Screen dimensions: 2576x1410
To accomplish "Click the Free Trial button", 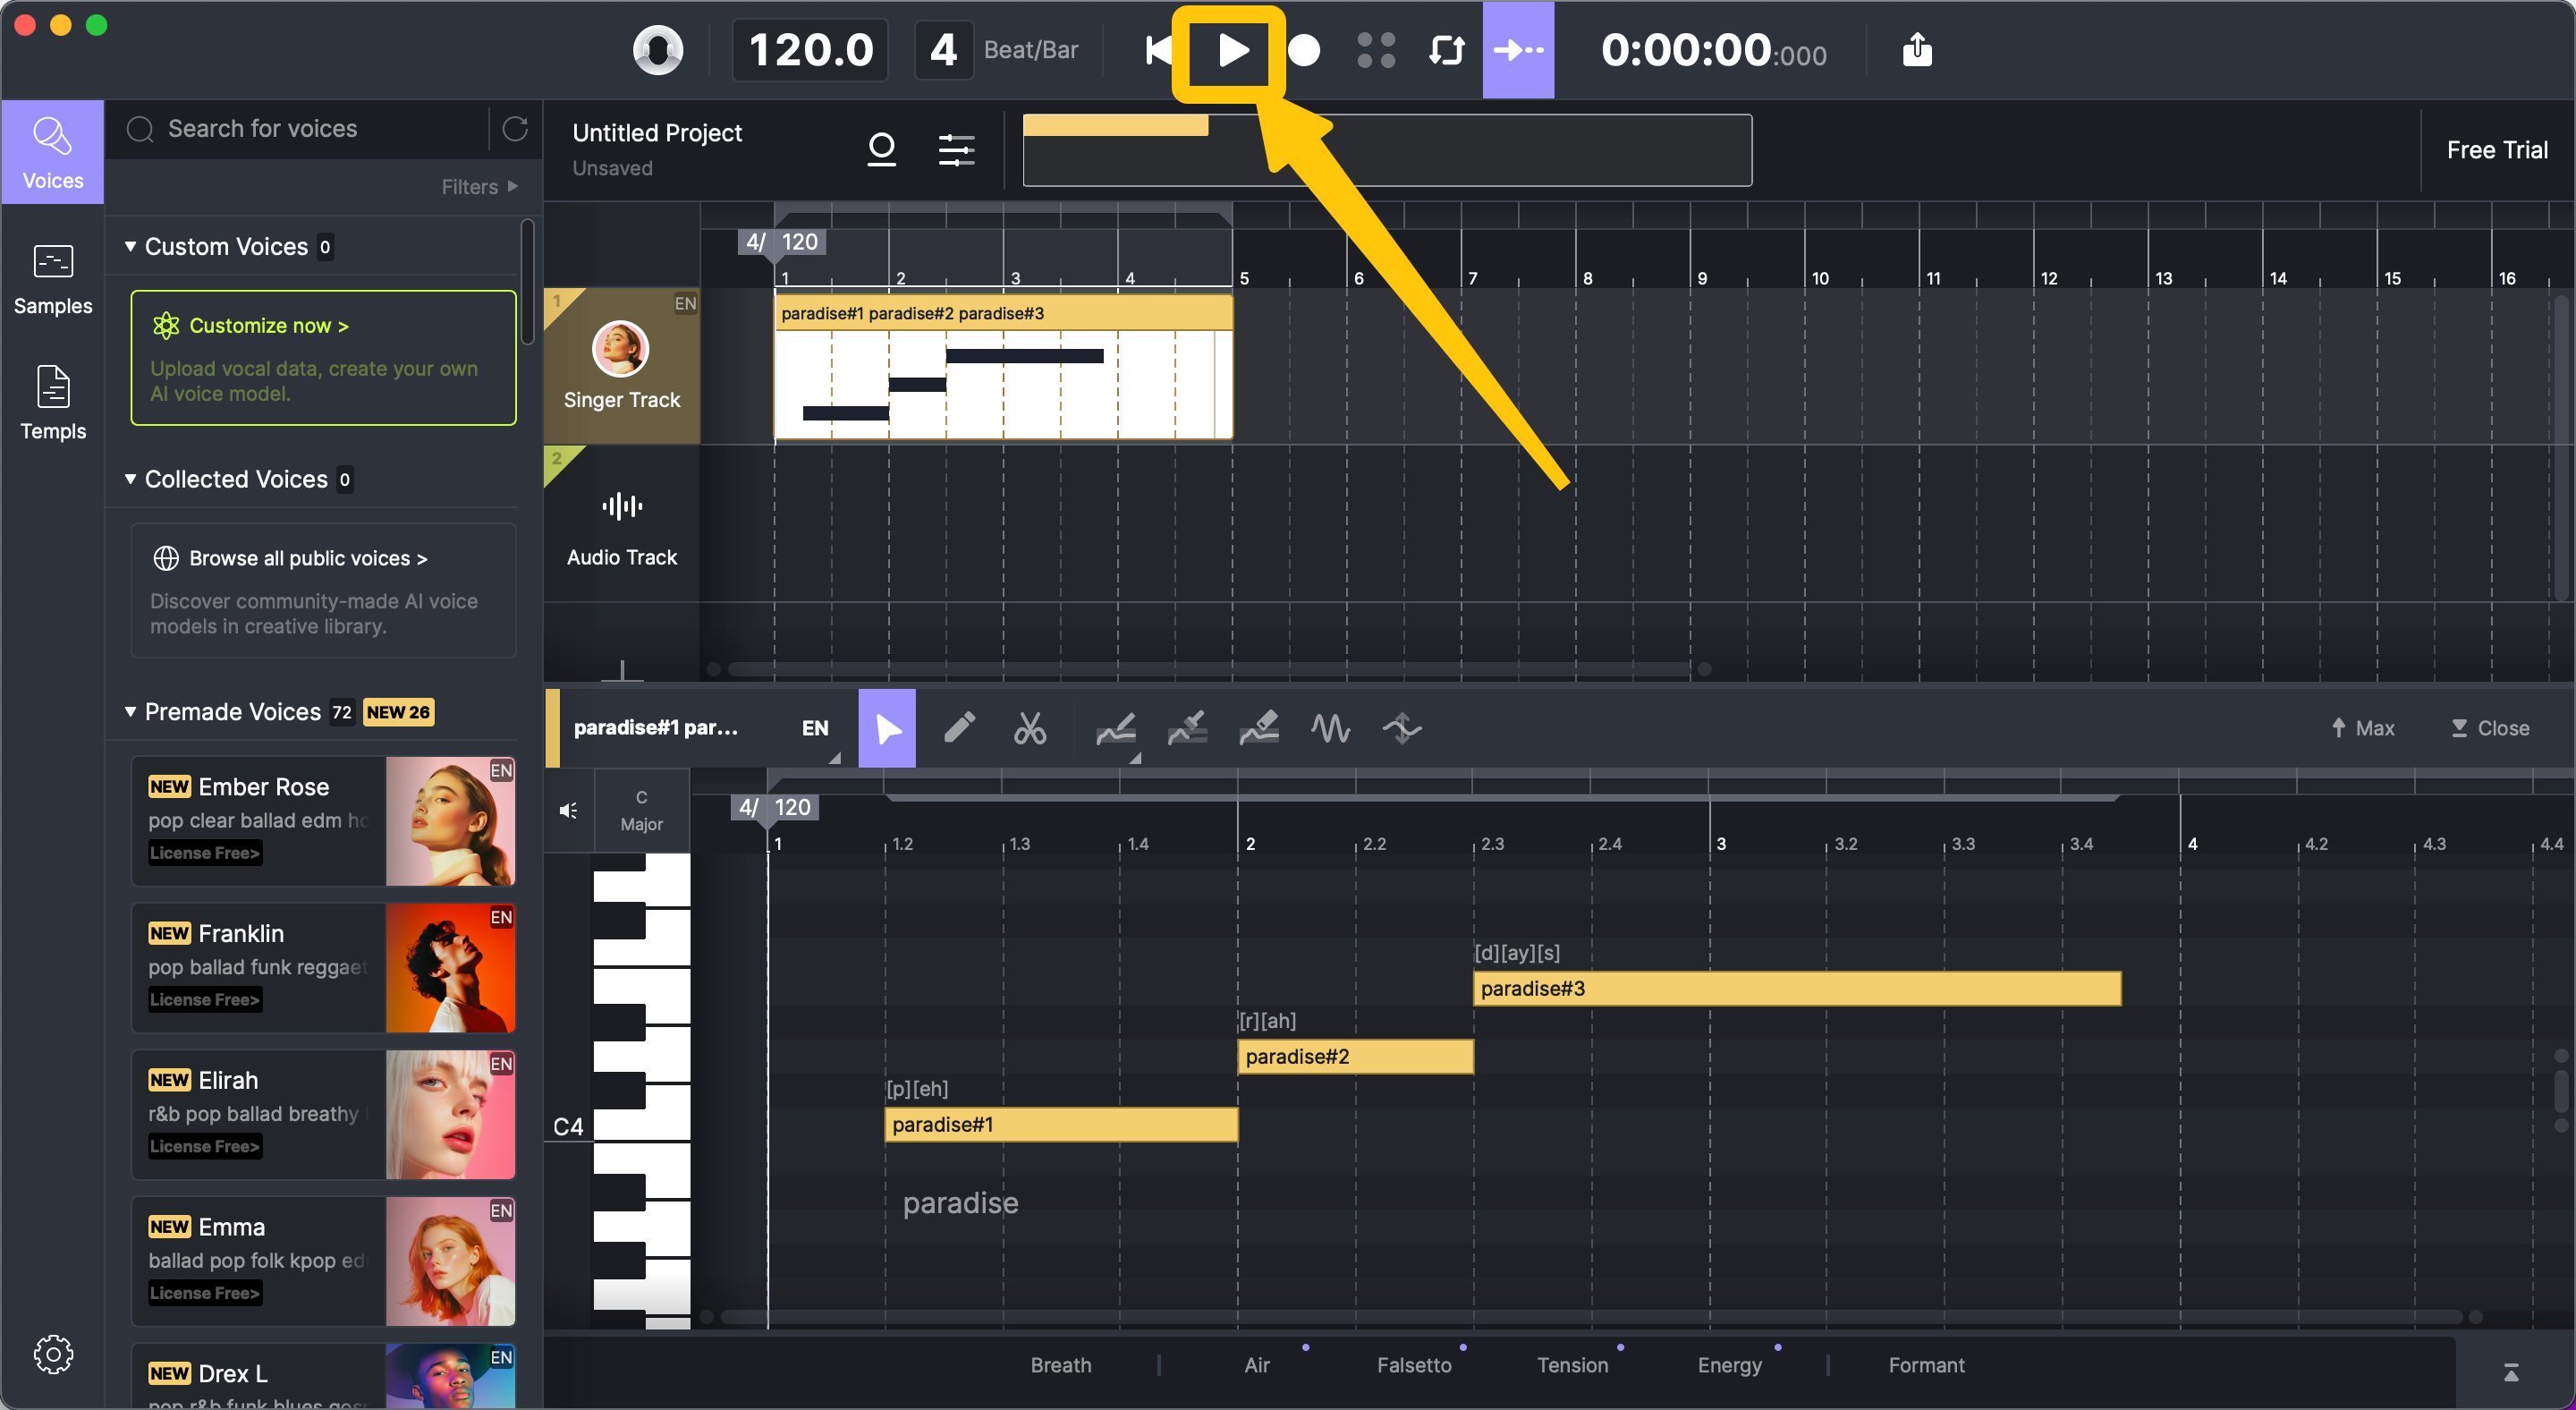I will click(x=2497, y=149).
